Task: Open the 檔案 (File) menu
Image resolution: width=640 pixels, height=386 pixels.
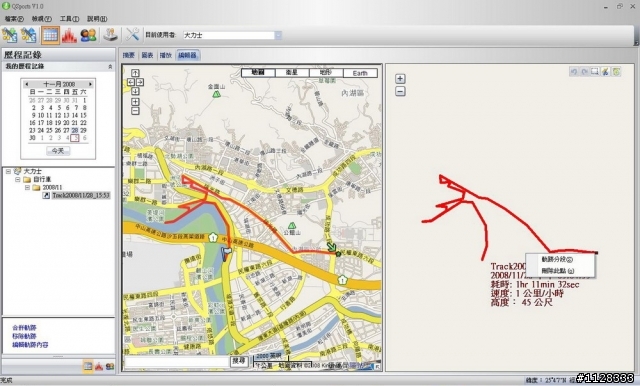Action: pos(14,19)
